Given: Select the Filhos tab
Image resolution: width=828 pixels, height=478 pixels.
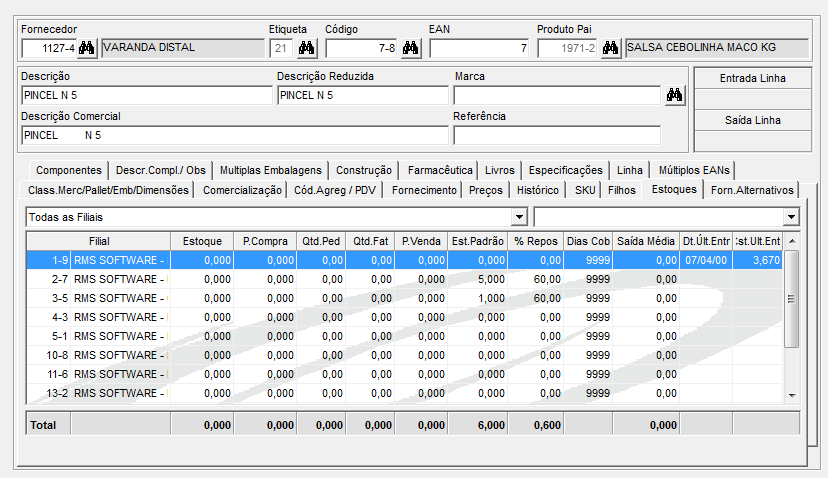Looking at the screenshot, I should (x=622, y=190).
